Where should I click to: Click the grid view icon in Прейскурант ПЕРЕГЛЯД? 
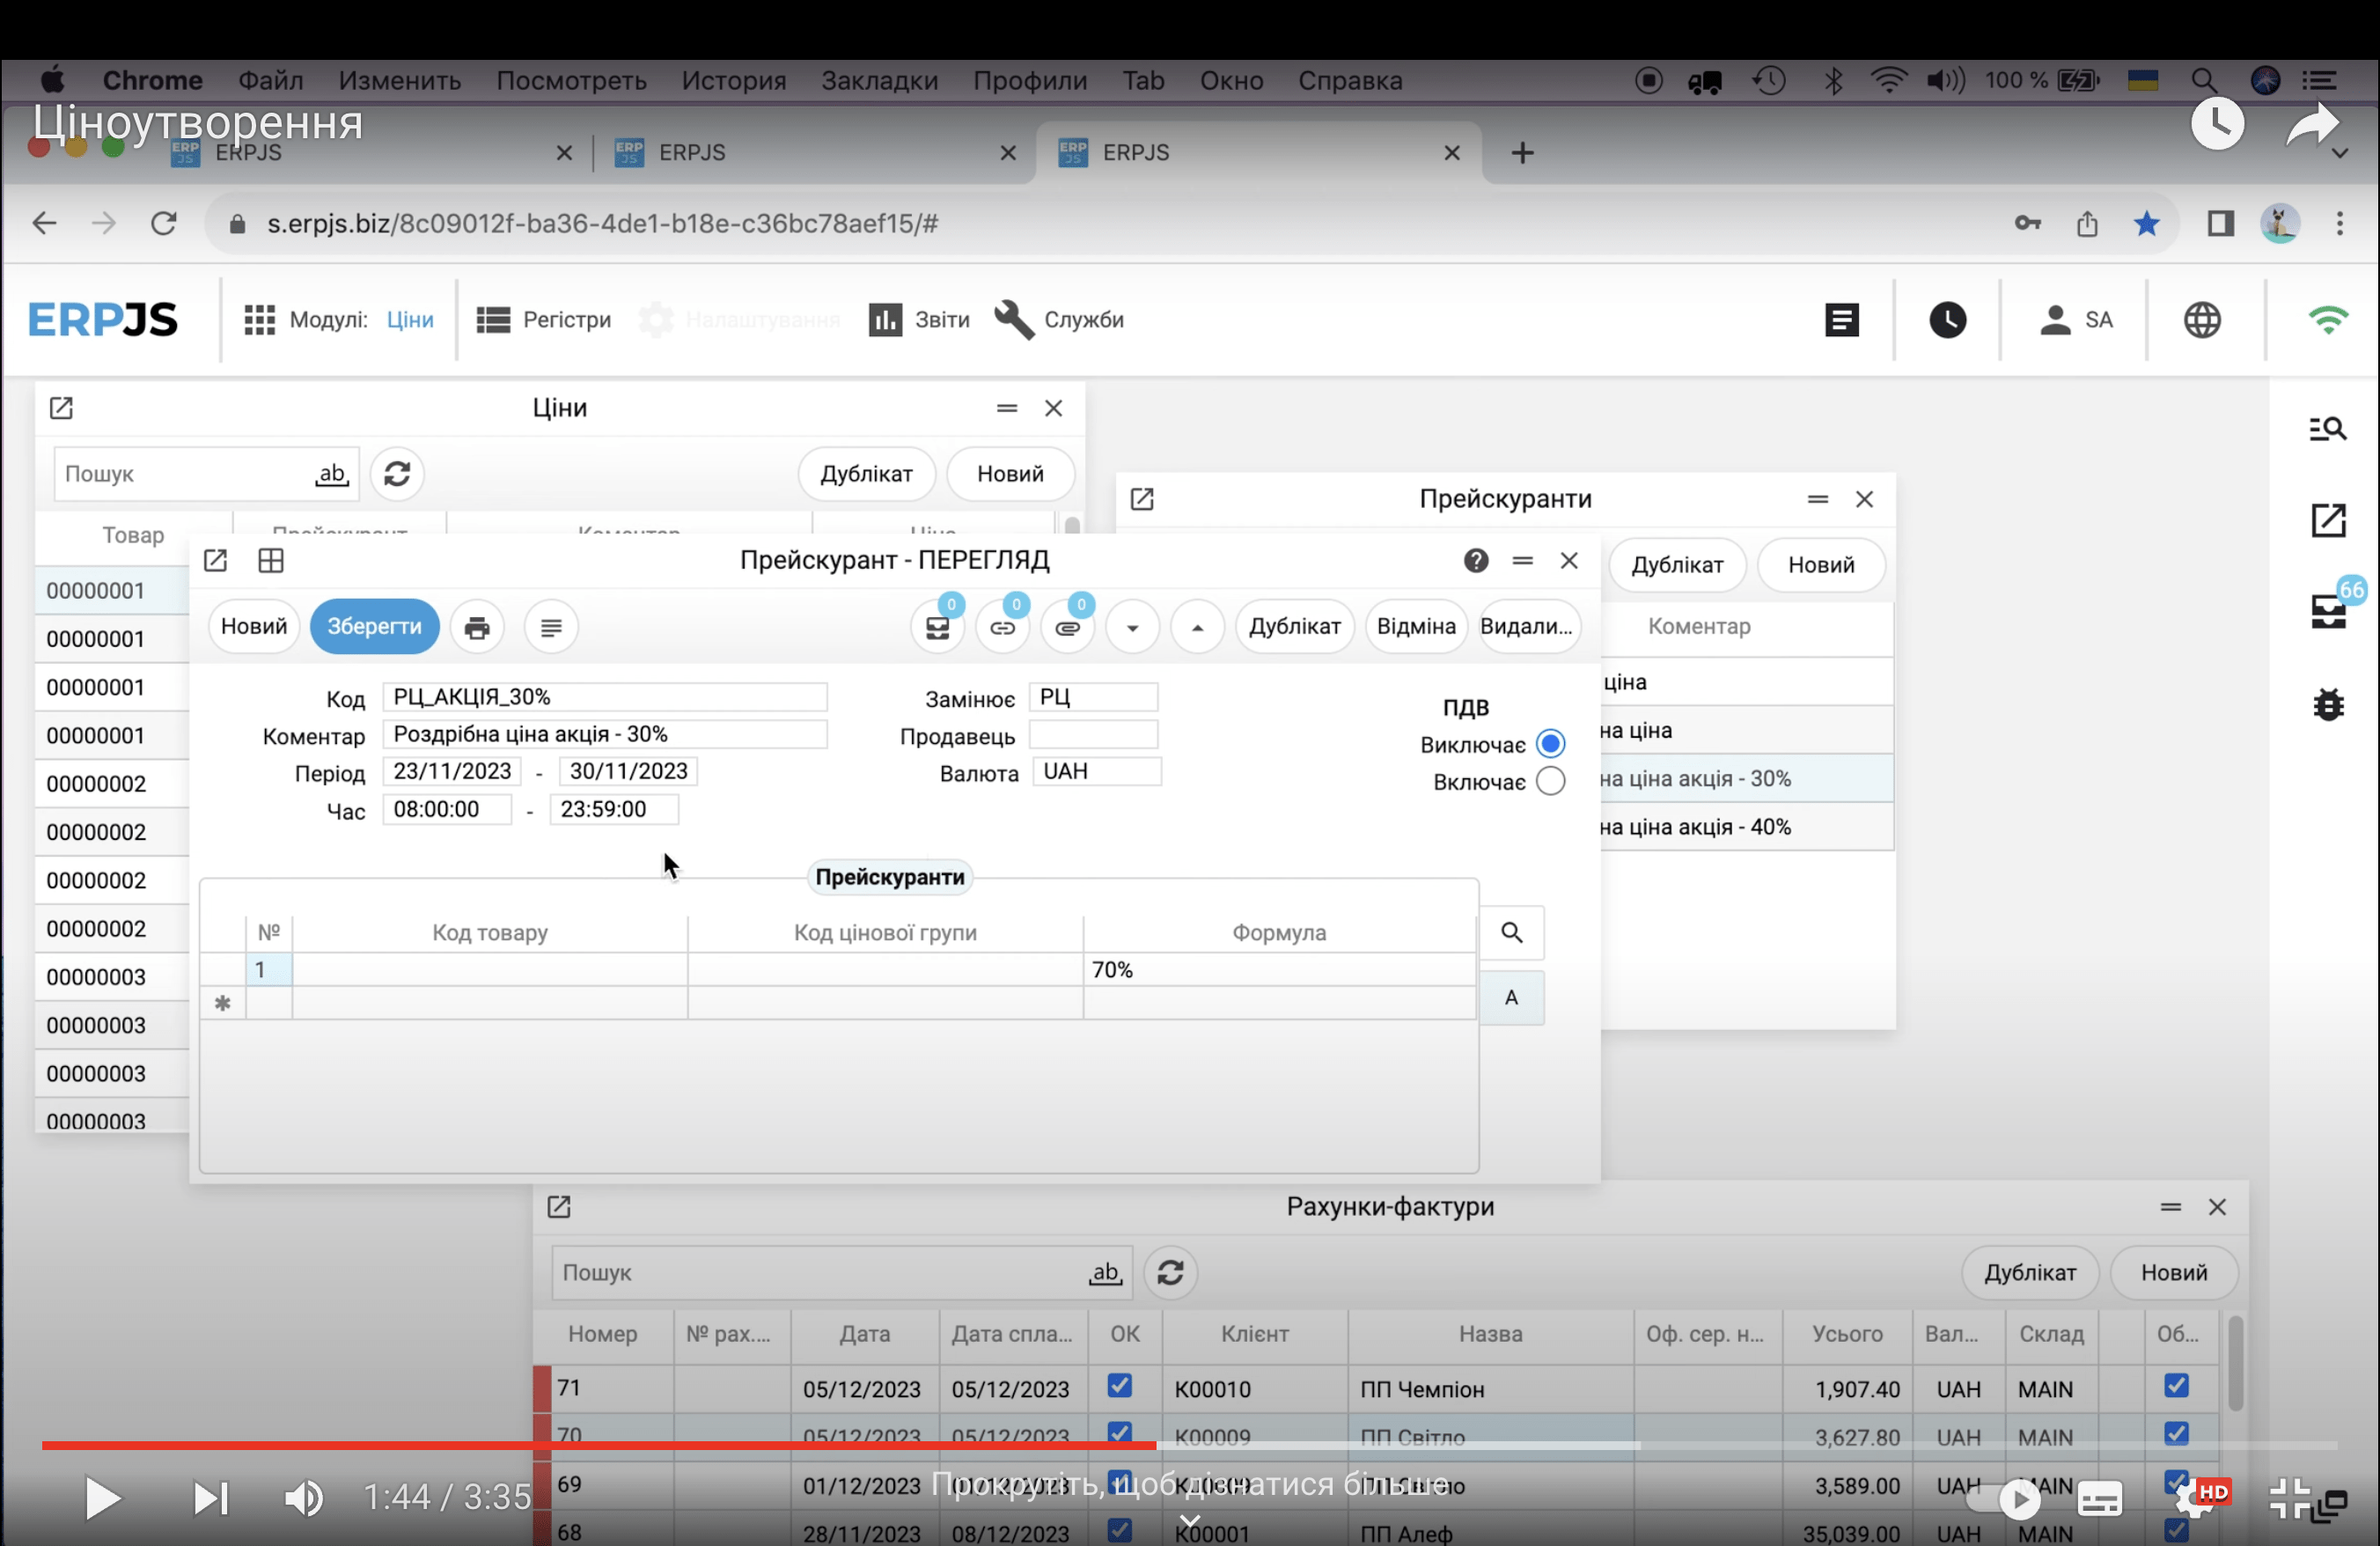[x=270, y=559]
